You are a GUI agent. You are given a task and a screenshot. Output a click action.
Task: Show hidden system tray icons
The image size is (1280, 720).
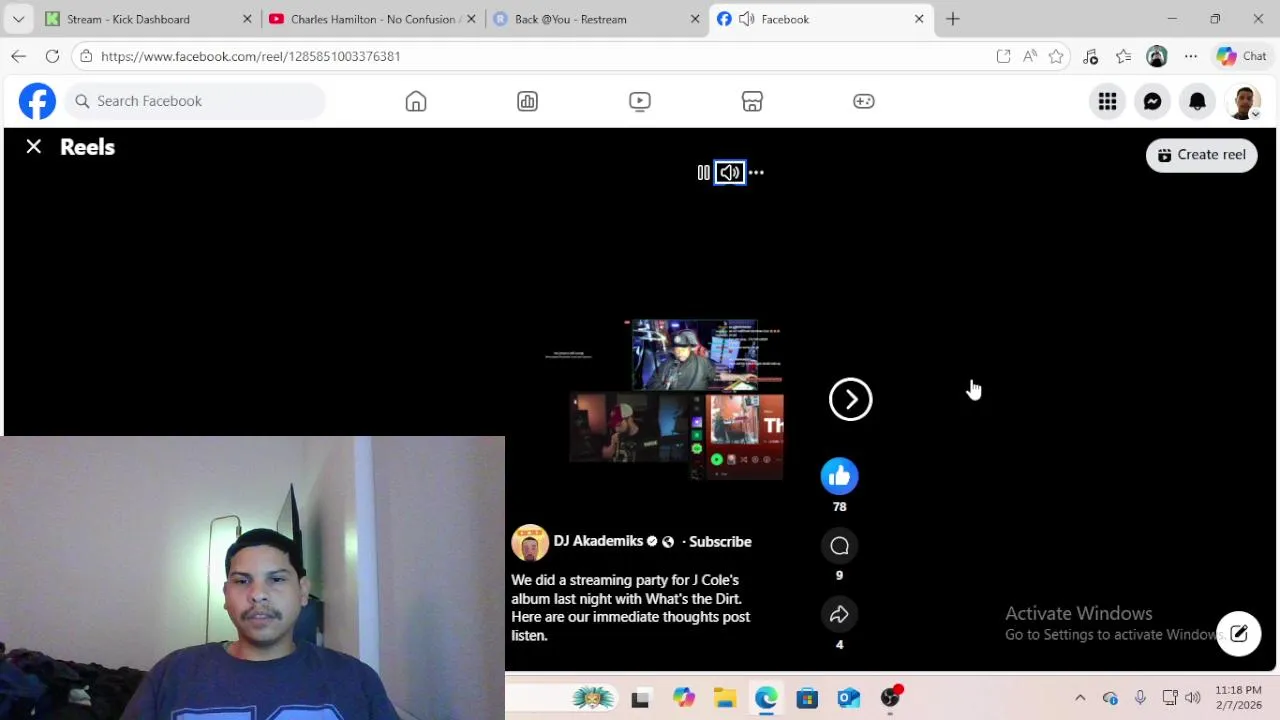point(1080,698)
